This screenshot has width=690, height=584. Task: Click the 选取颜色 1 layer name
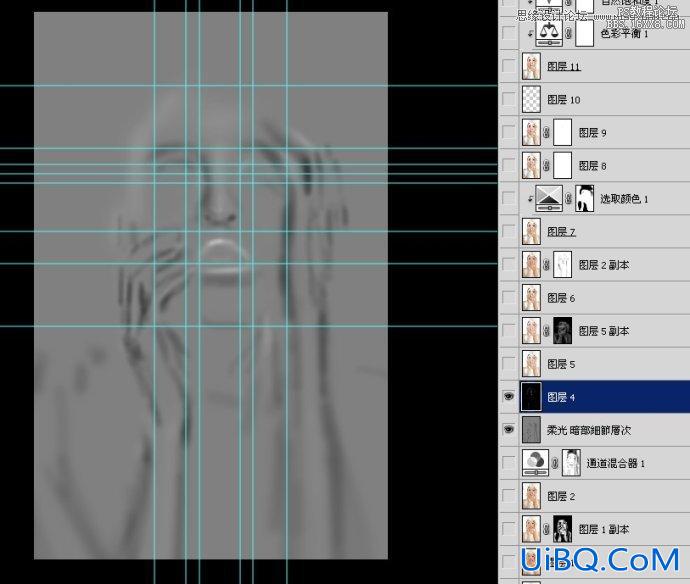624,199
